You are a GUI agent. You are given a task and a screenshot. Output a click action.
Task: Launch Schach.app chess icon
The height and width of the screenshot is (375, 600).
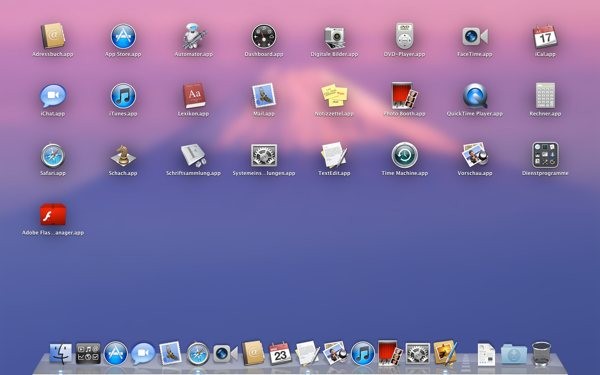[x=123, y=155]
